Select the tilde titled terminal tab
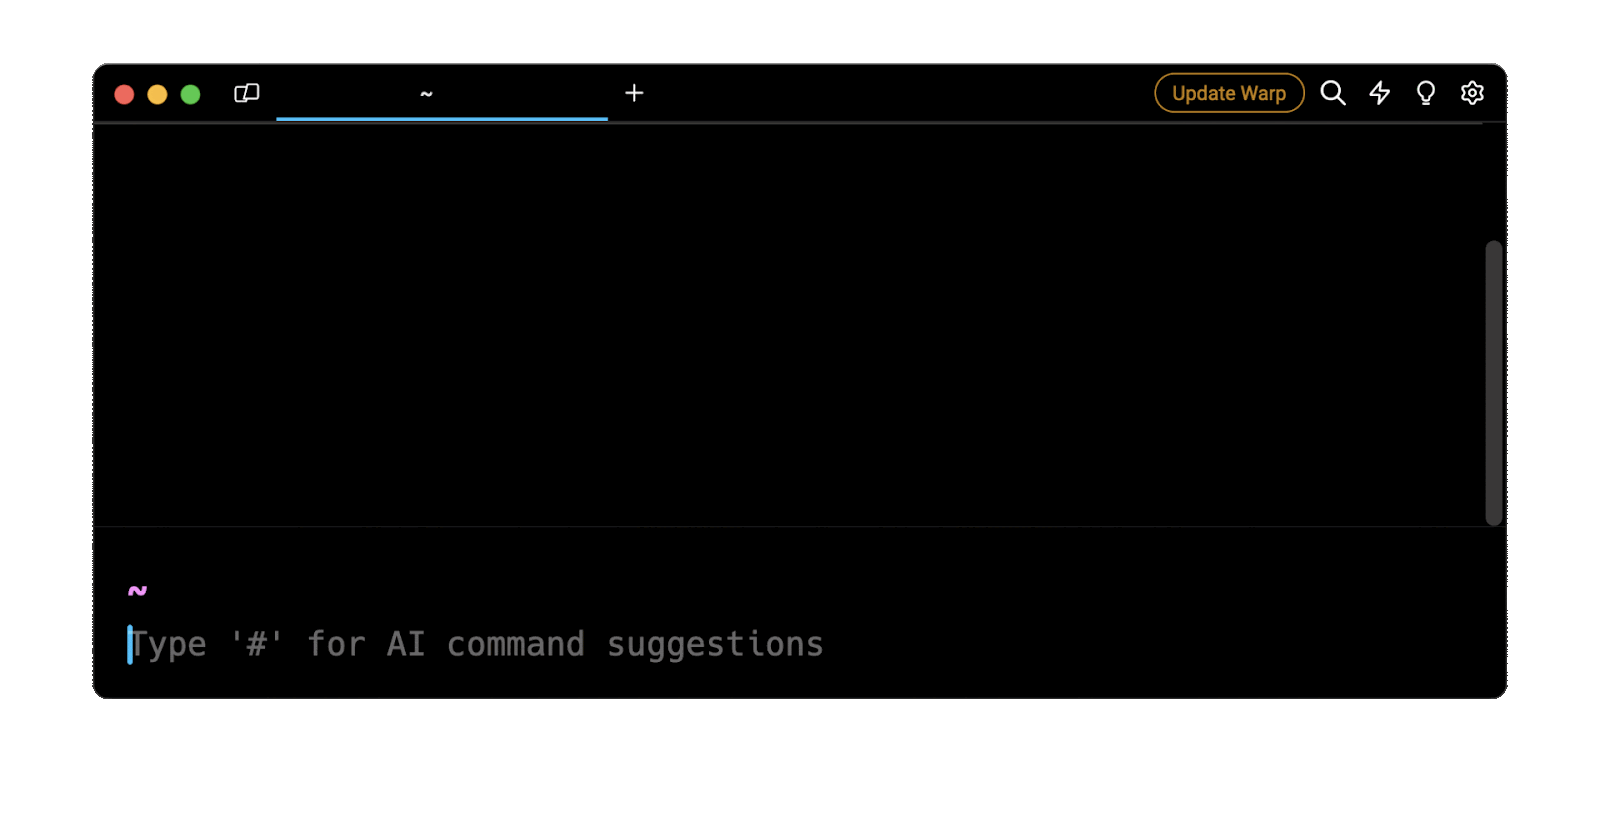 (427, 93)
